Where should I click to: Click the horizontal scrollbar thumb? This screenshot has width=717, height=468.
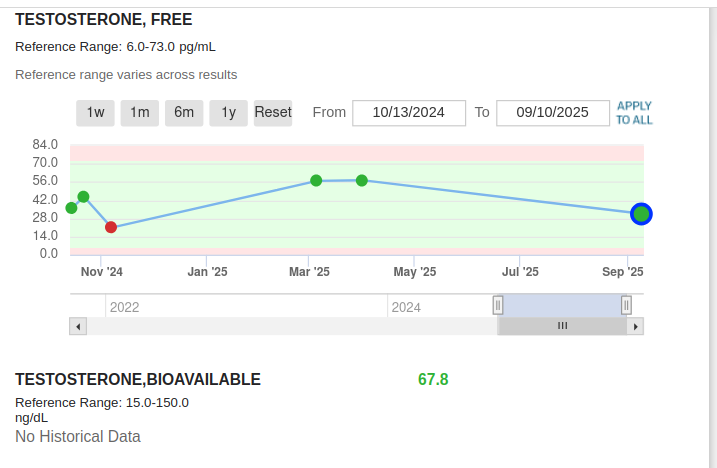tap(562, 326)
